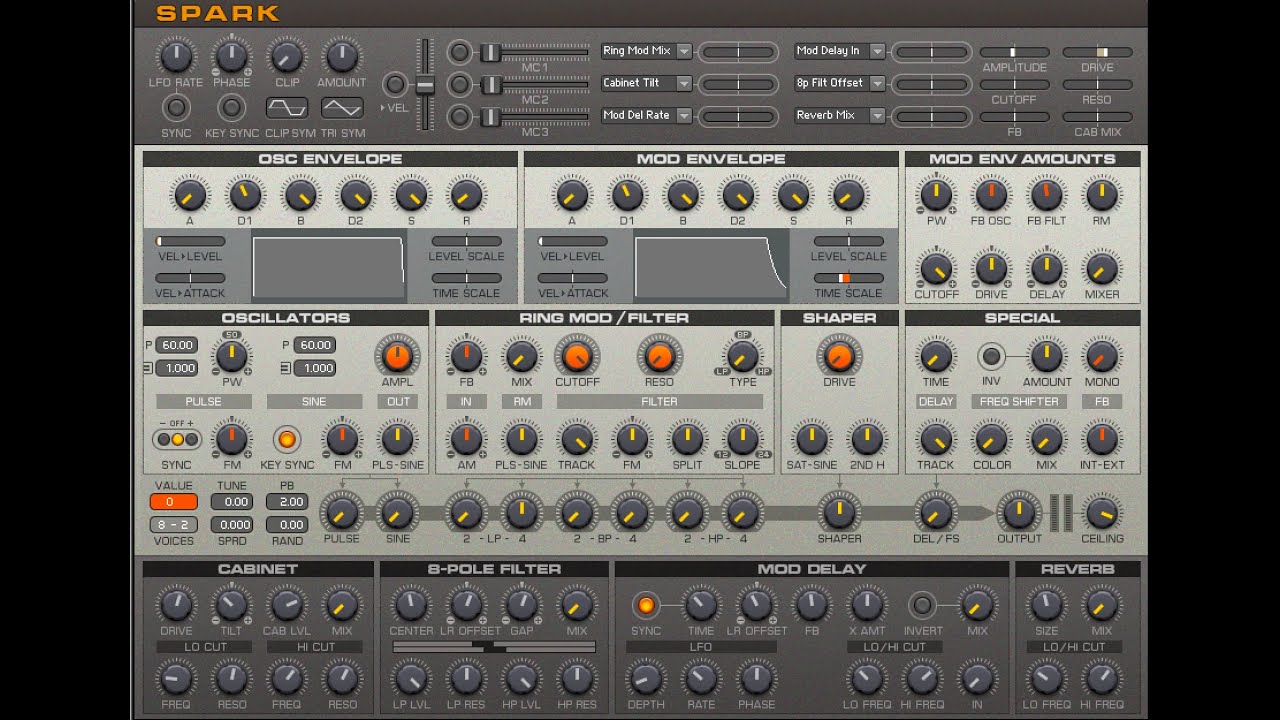The image size is (1280, 720).
Task: Toggle the MC2 round button
Action: [x=459, y=84]
